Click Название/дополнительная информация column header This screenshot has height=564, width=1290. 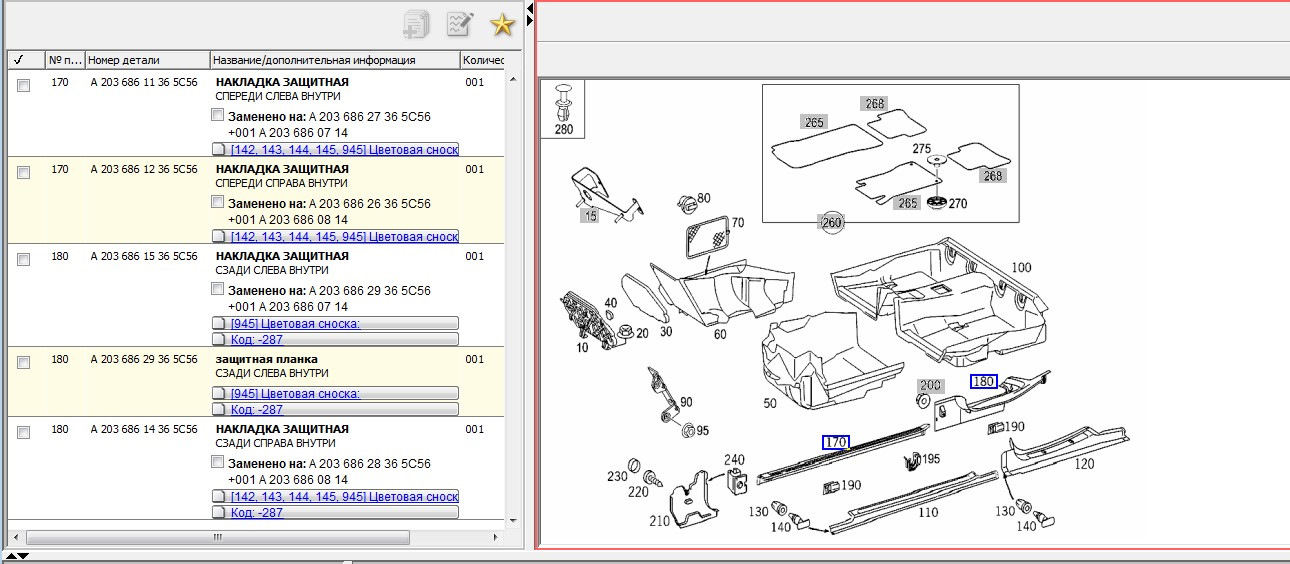point(335,60)
